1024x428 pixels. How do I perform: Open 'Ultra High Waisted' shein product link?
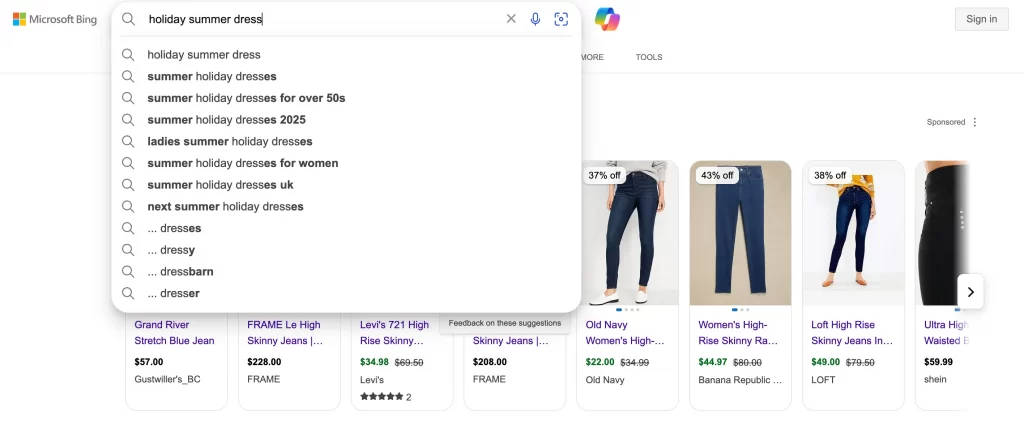pos(946,333)
